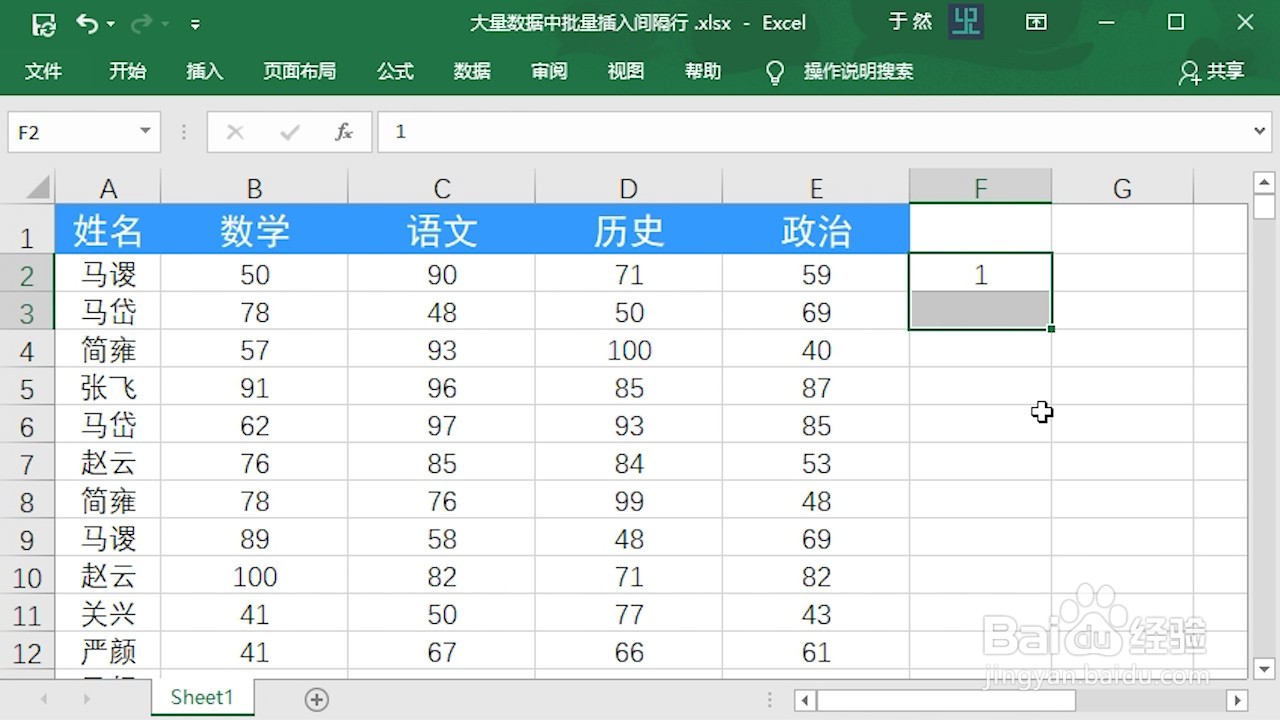Switch to the 视图 tab
The width and height of the screenshot is (1280, 720).
point(626,71)
